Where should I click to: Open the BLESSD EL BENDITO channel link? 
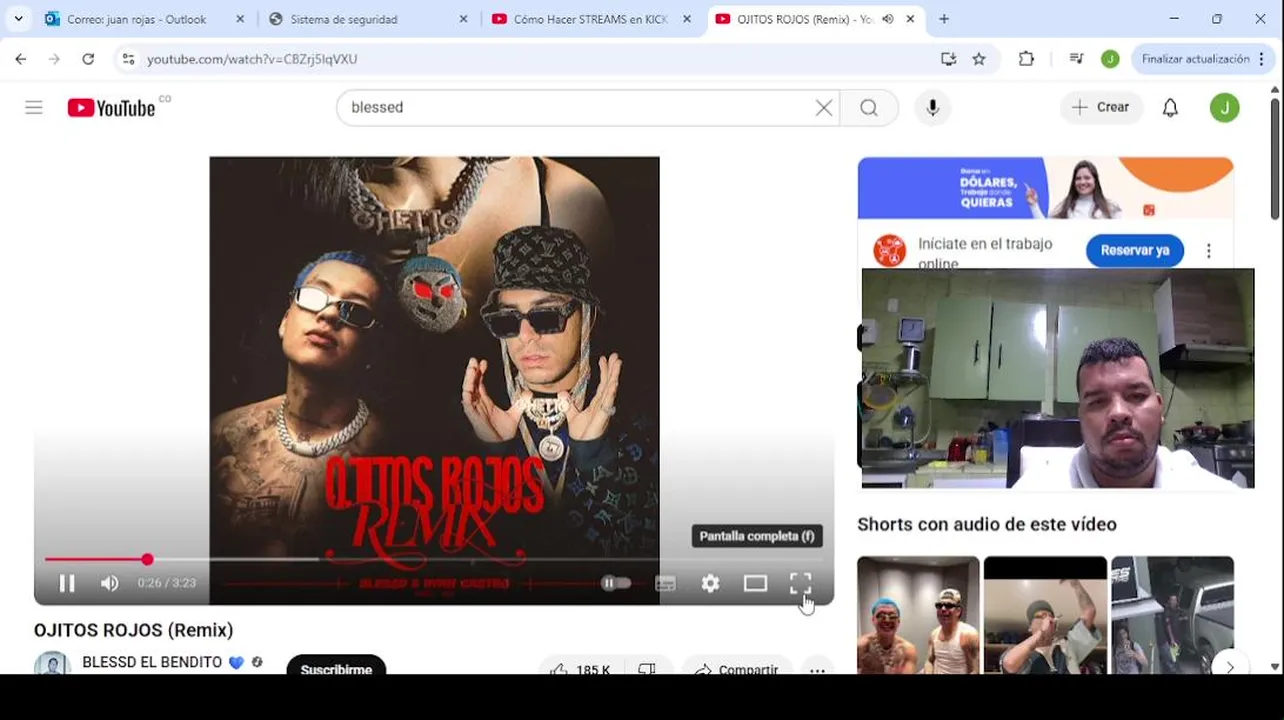[x=152, y=662]
